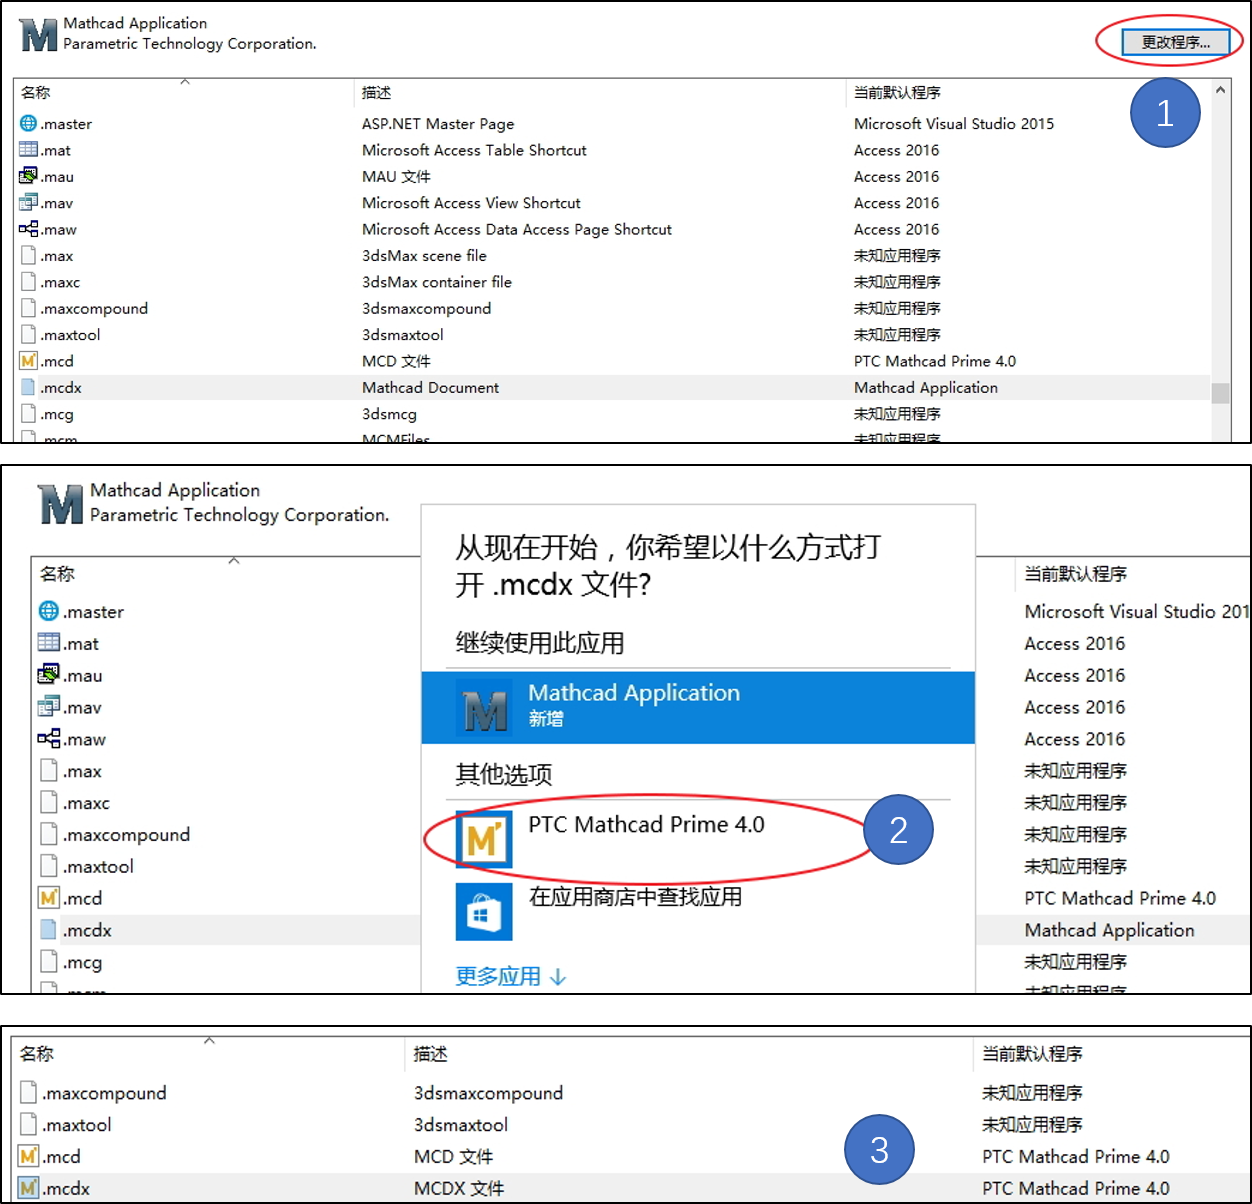The height and width of the screenshot is (1204, 1252).
Task: Click the icon in the Access View Shortcut row
Action: tap(29, 203)
